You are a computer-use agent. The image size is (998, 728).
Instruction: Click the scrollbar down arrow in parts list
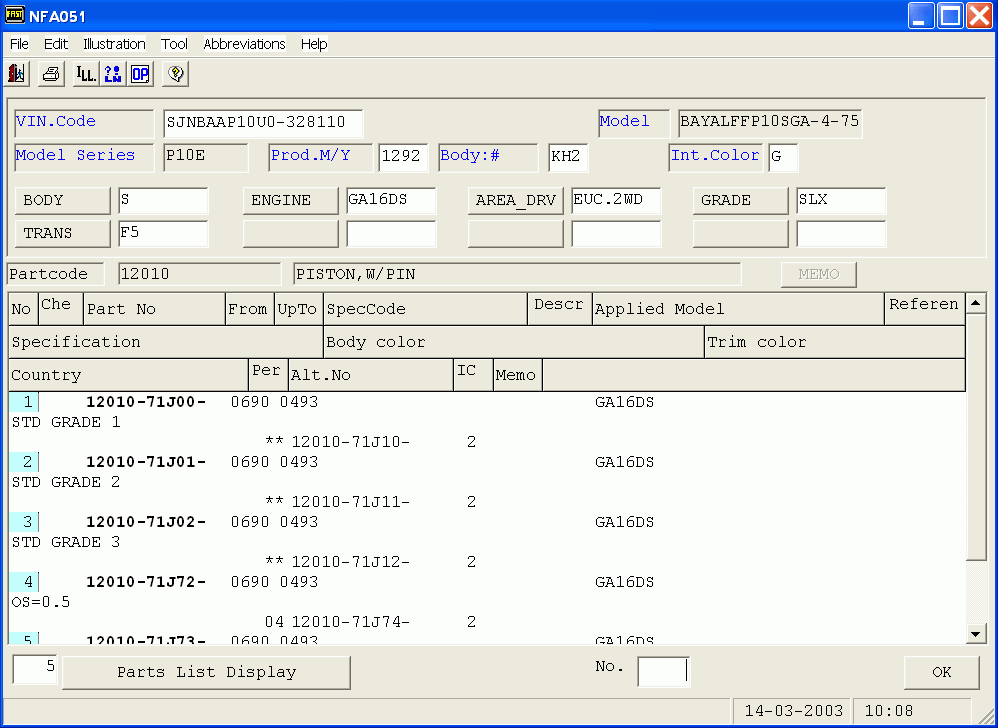click(976, 634)
